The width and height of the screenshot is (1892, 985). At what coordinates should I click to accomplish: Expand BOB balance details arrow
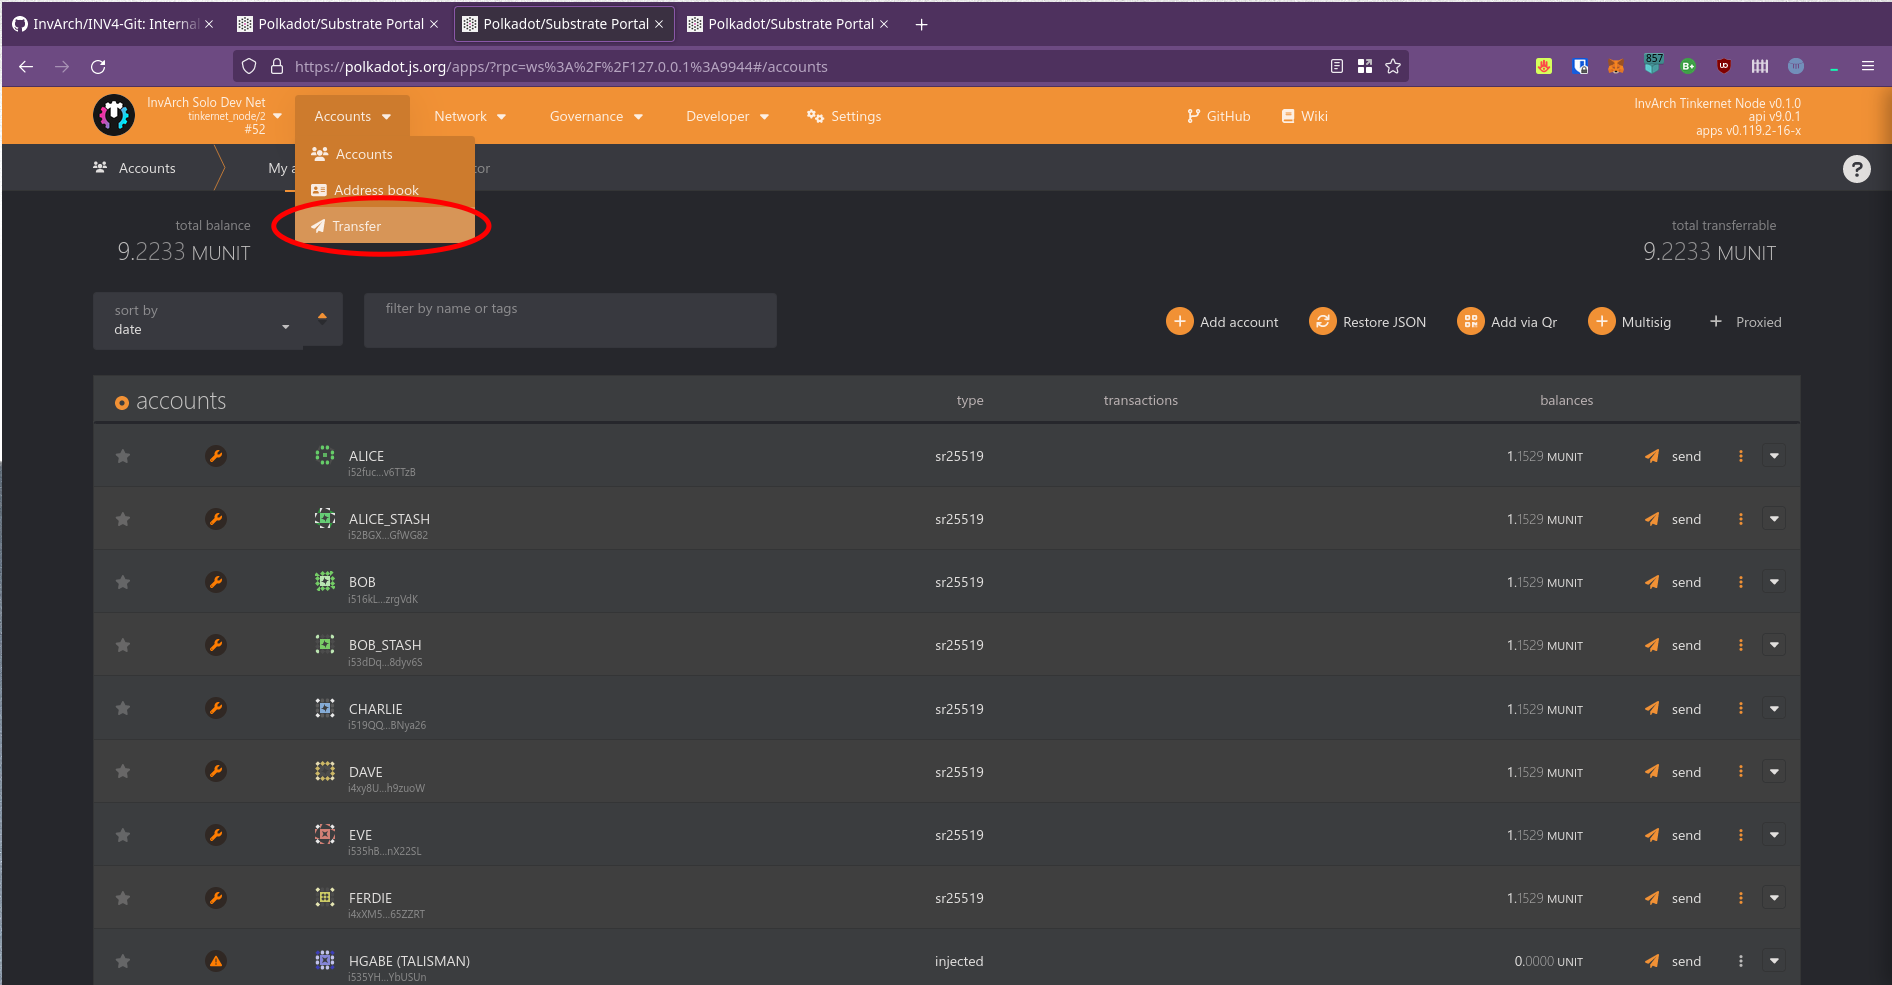1774,582
